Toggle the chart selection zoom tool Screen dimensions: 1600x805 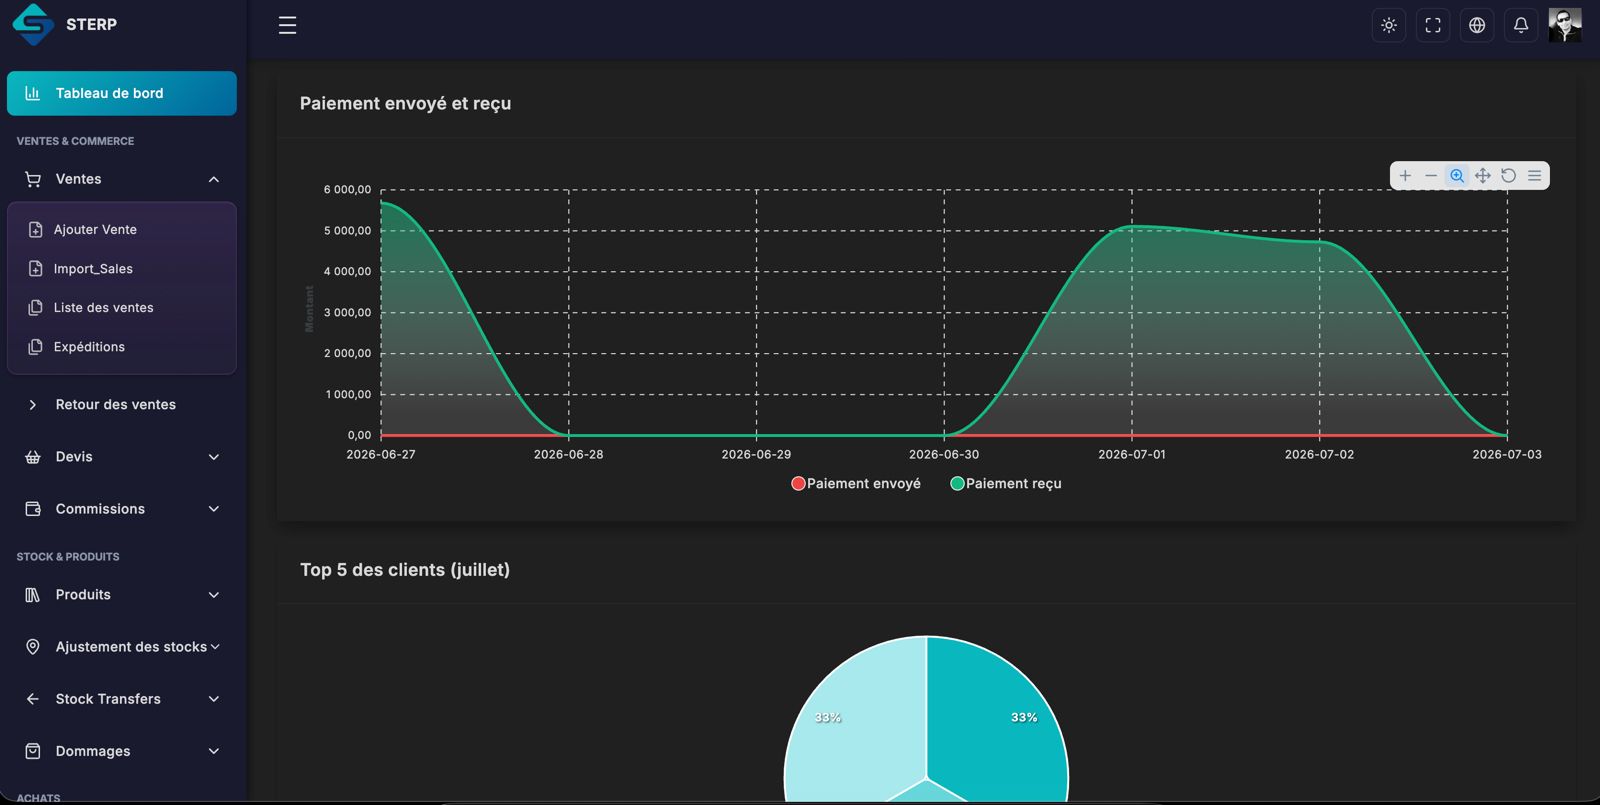1457,176
